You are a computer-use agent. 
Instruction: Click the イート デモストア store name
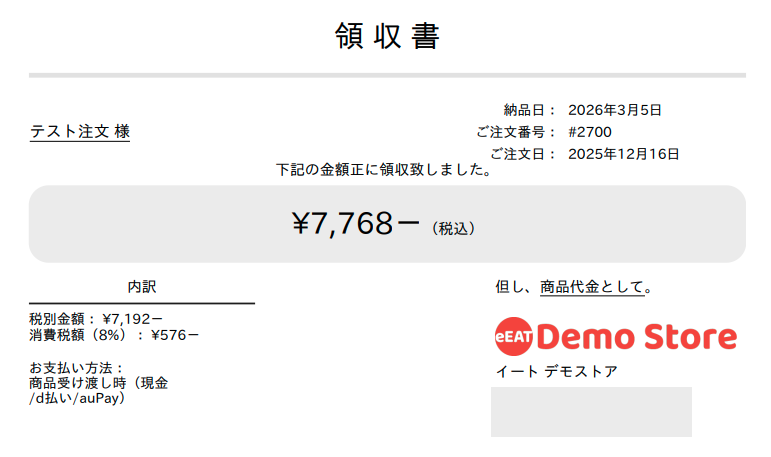click(556, 372)
